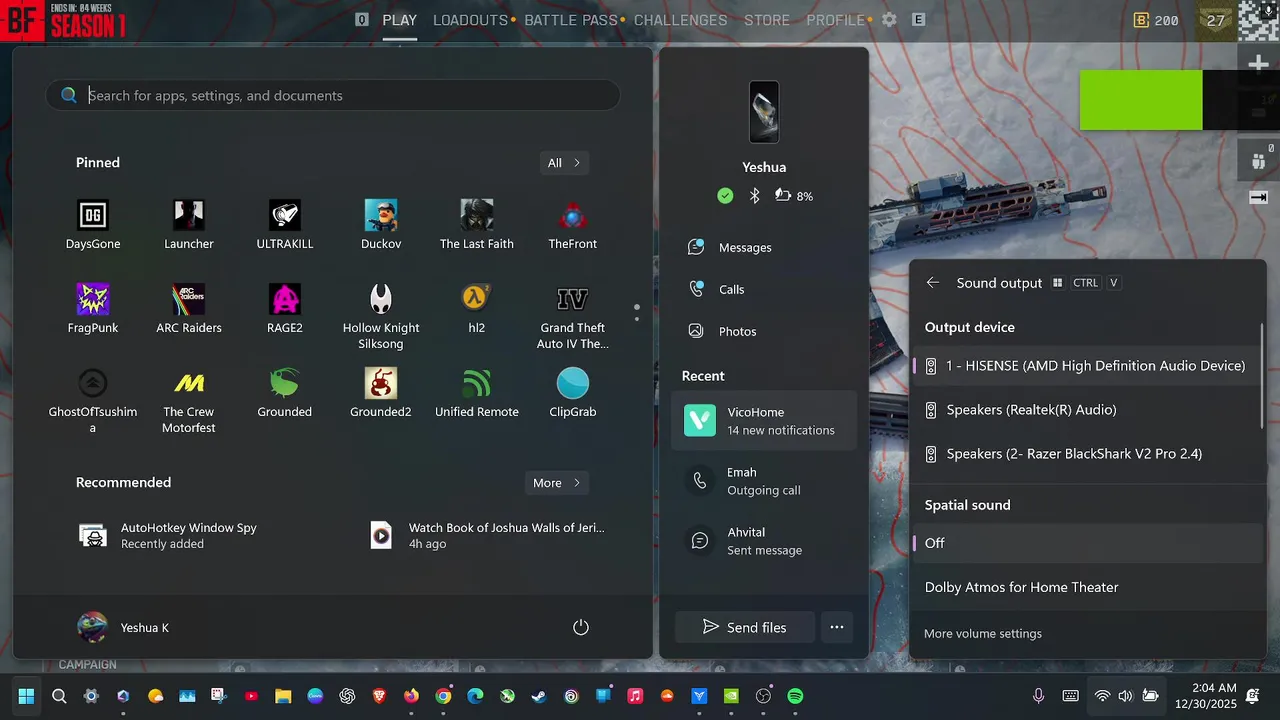The image size is (1280, 720).
Task: Click the plus icon in game sidebar
Action: pyautogui.click(x=1258, y=64)
